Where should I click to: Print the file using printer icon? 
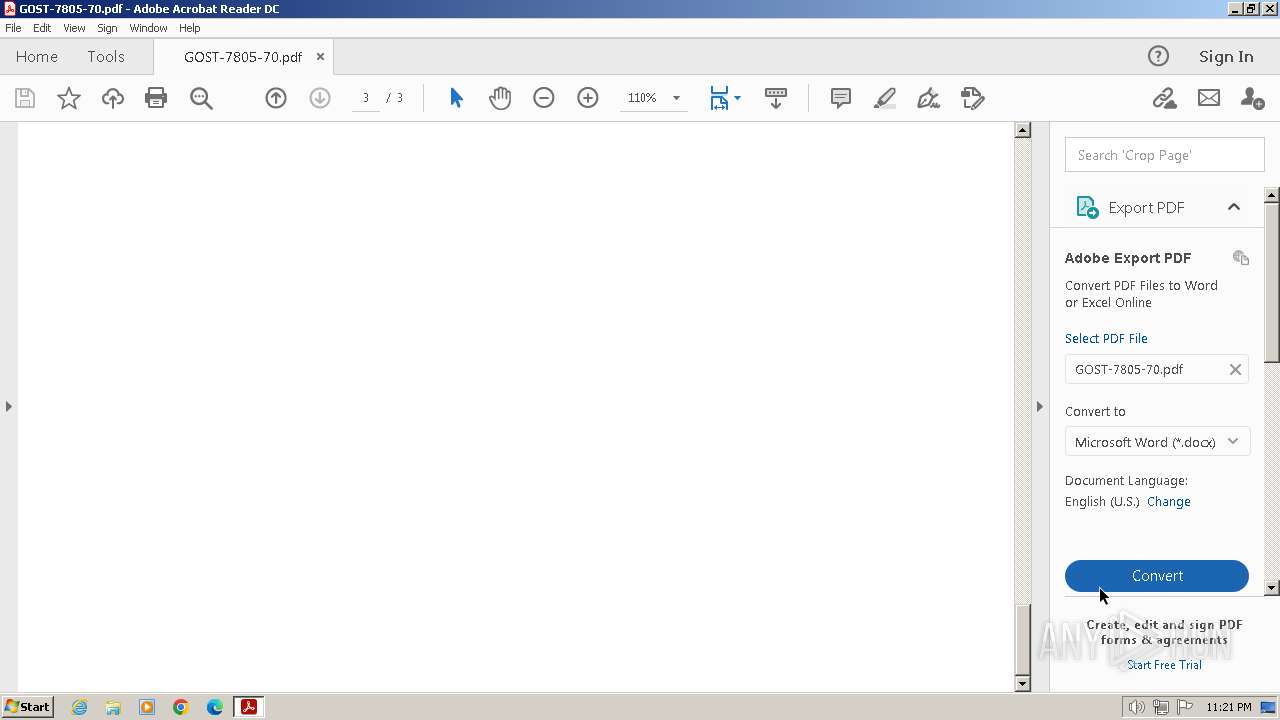pyautogui.click(x=156, y=98)
